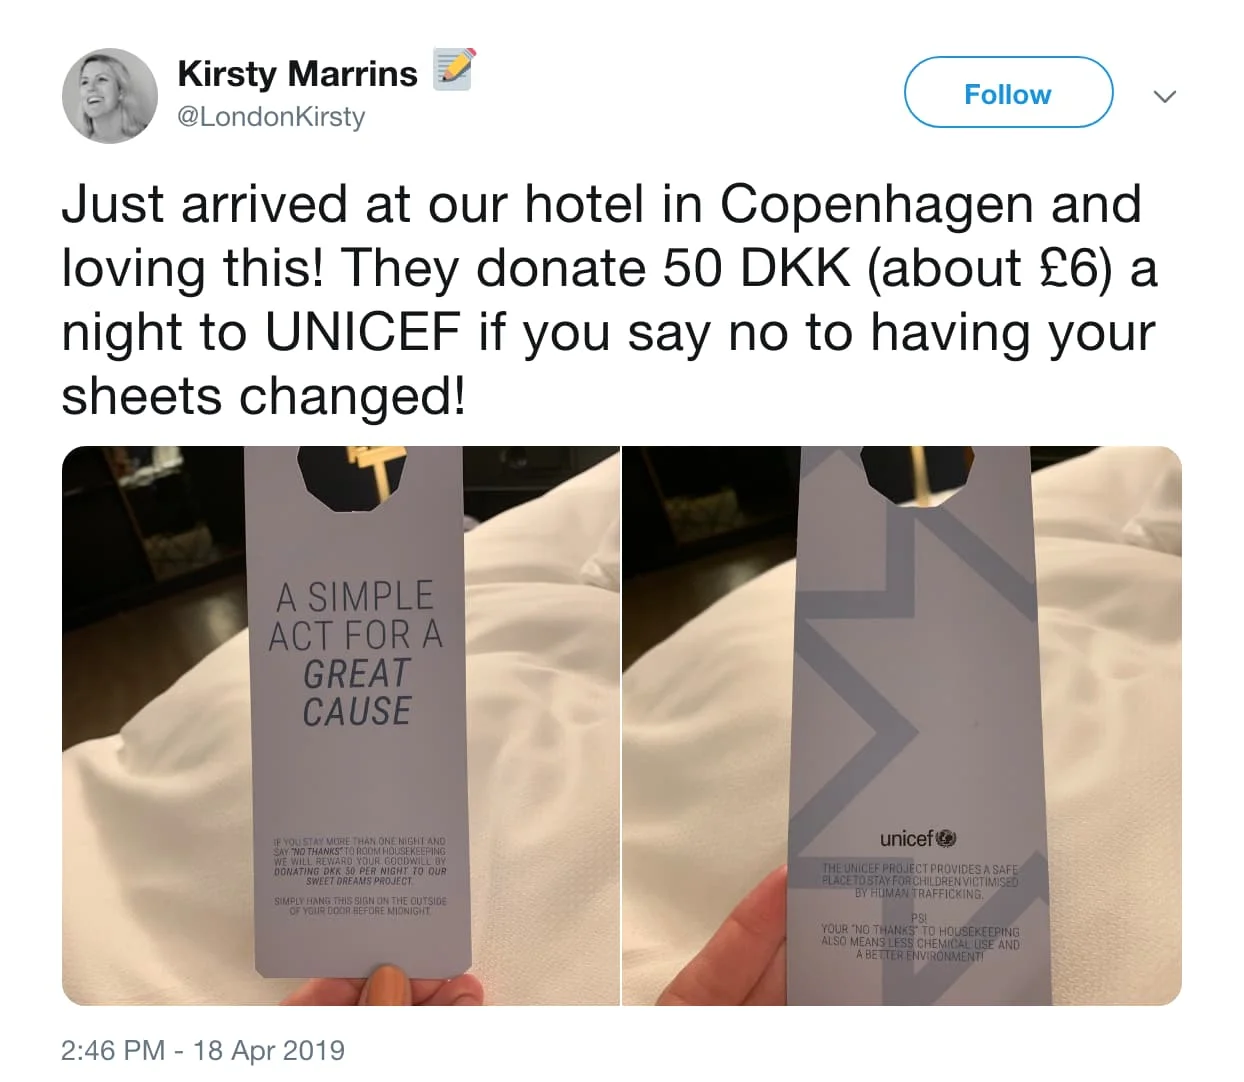Click the small print about the Sweet Dreams project

coord(360,861)
